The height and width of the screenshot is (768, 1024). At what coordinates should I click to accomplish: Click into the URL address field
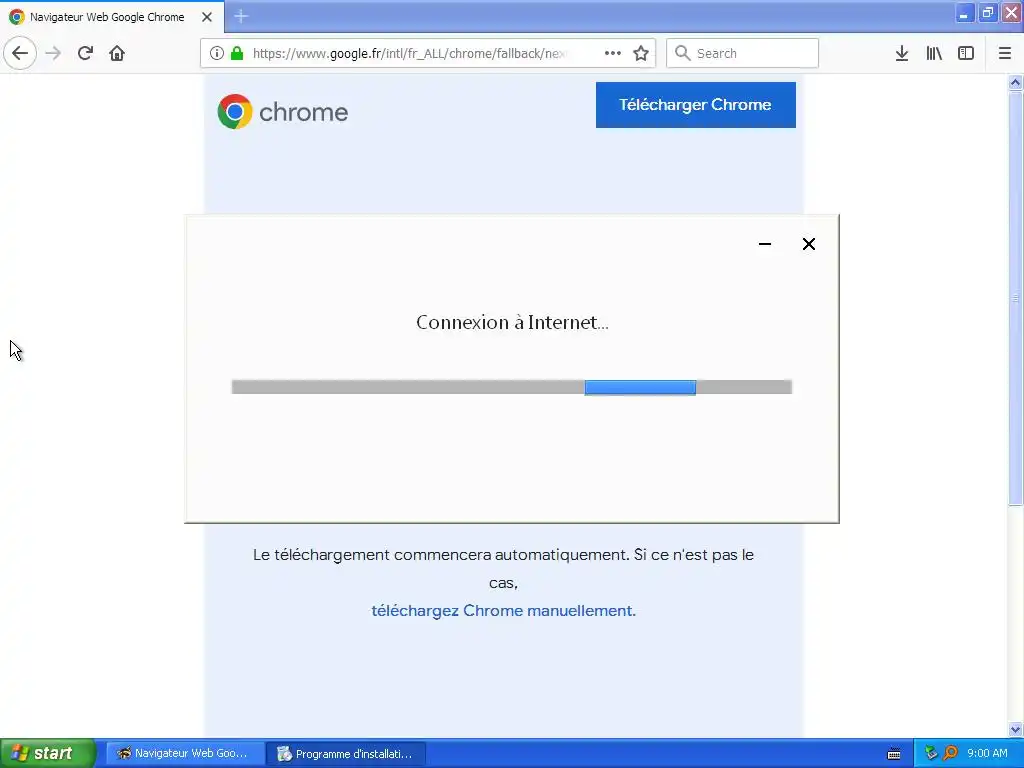click(x=411, y=53)
